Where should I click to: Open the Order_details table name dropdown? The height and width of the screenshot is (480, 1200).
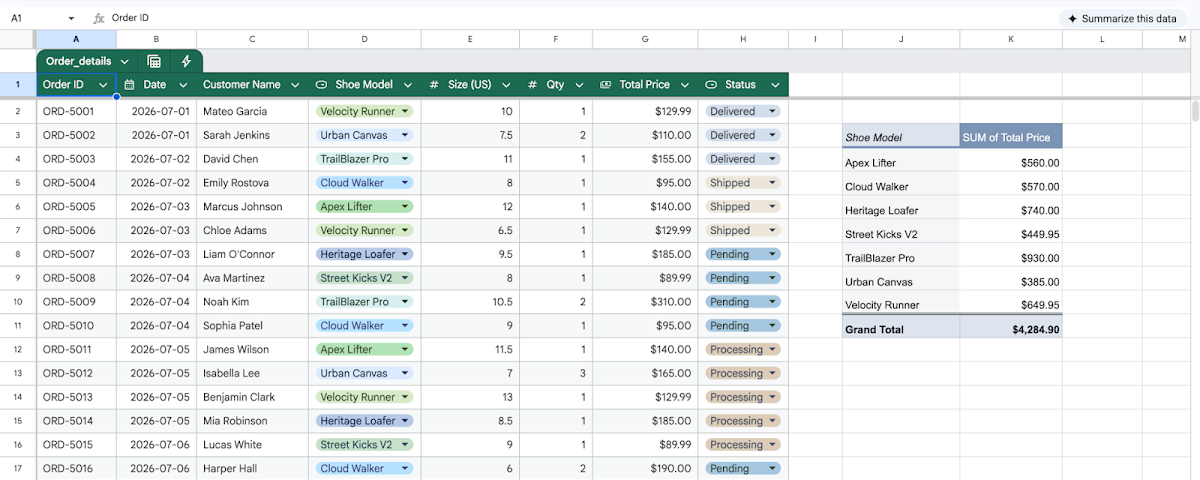pos(124,61)
